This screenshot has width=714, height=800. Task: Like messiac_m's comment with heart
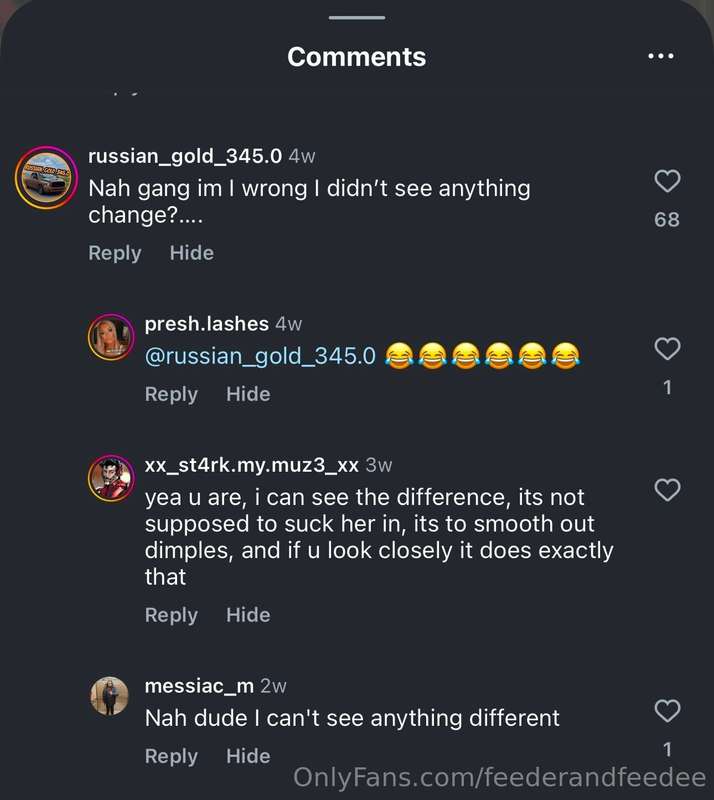(667, 711)
